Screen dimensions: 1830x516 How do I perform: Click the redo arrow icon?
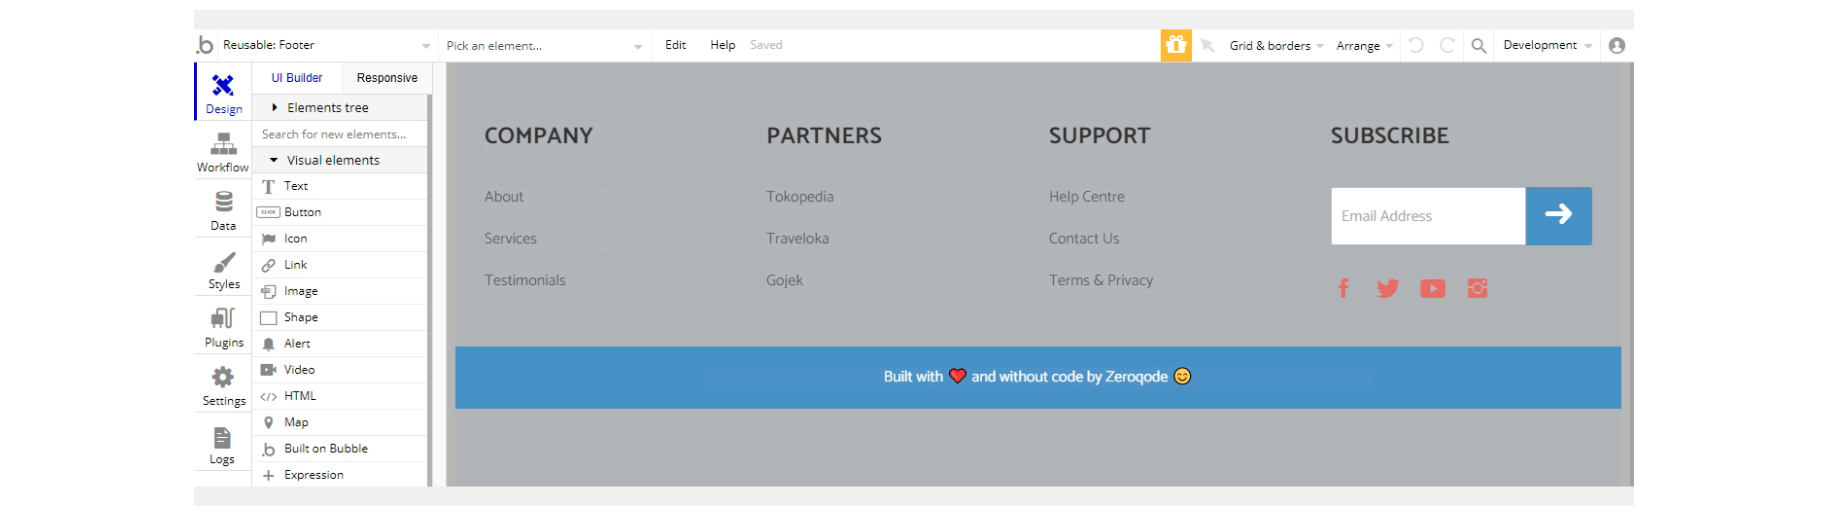[1447, 45]
